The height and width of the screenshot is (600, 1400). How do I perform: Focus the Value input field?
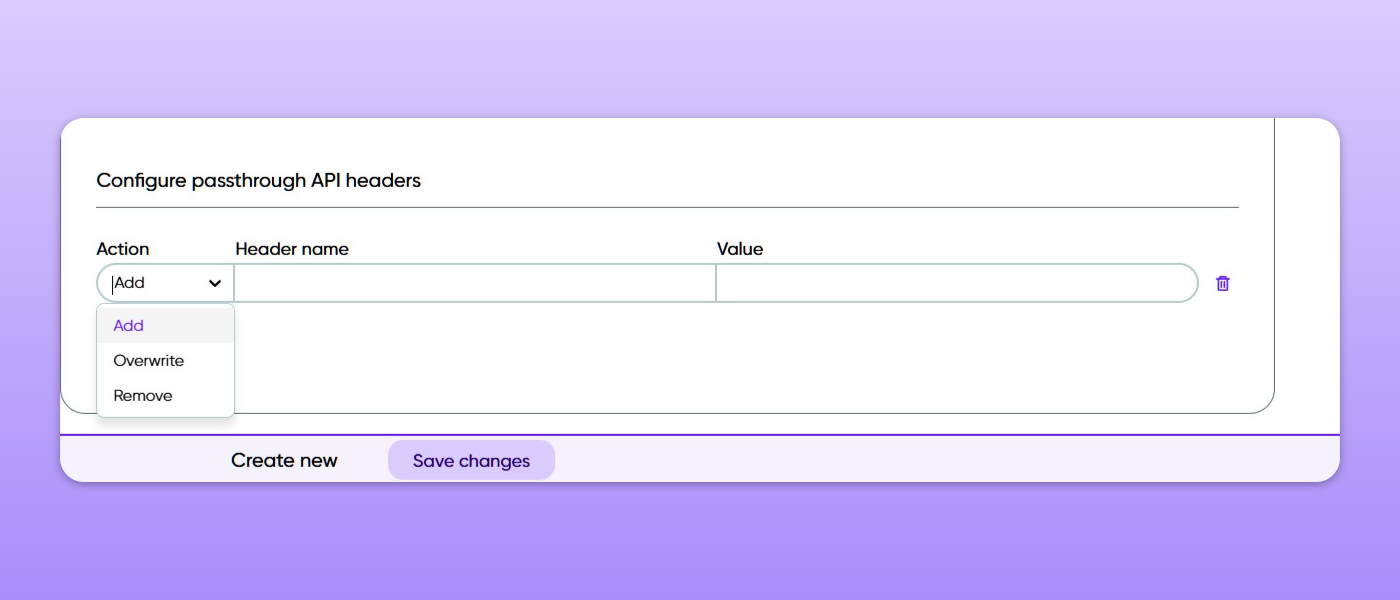click(x=957, y=283)
